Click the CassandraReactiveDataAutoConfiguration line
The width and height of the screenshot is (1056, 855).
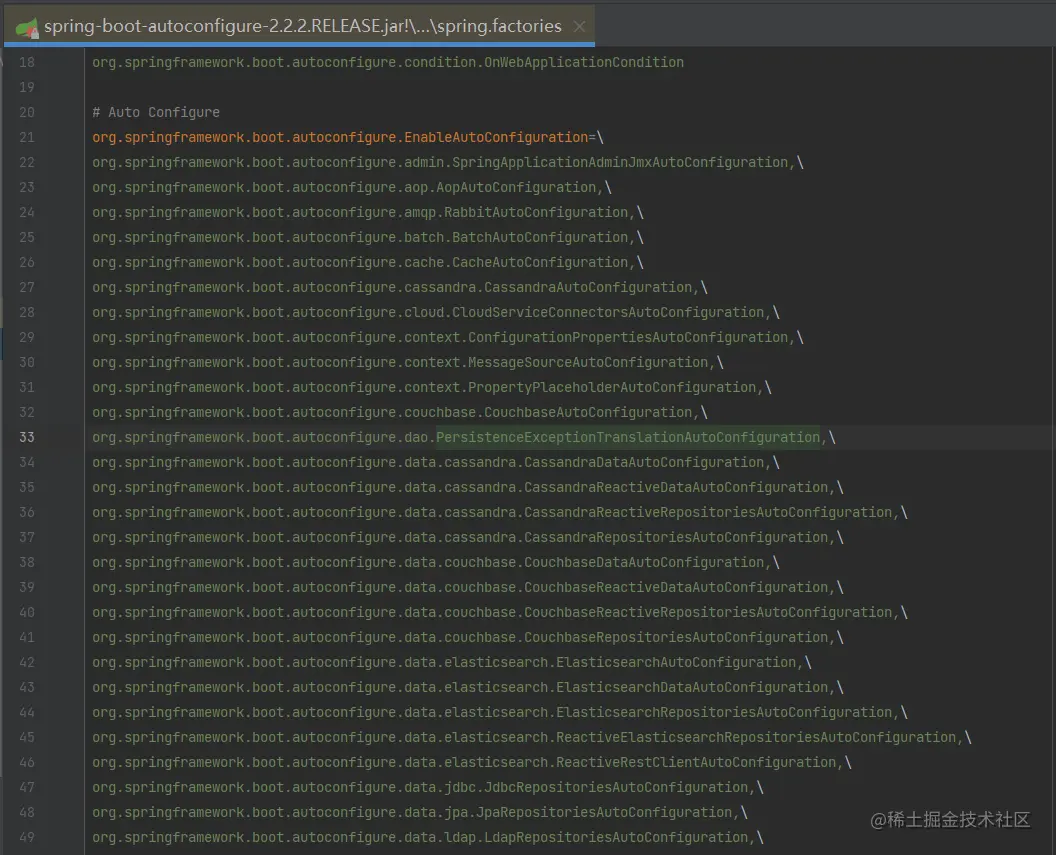(468, 487)
